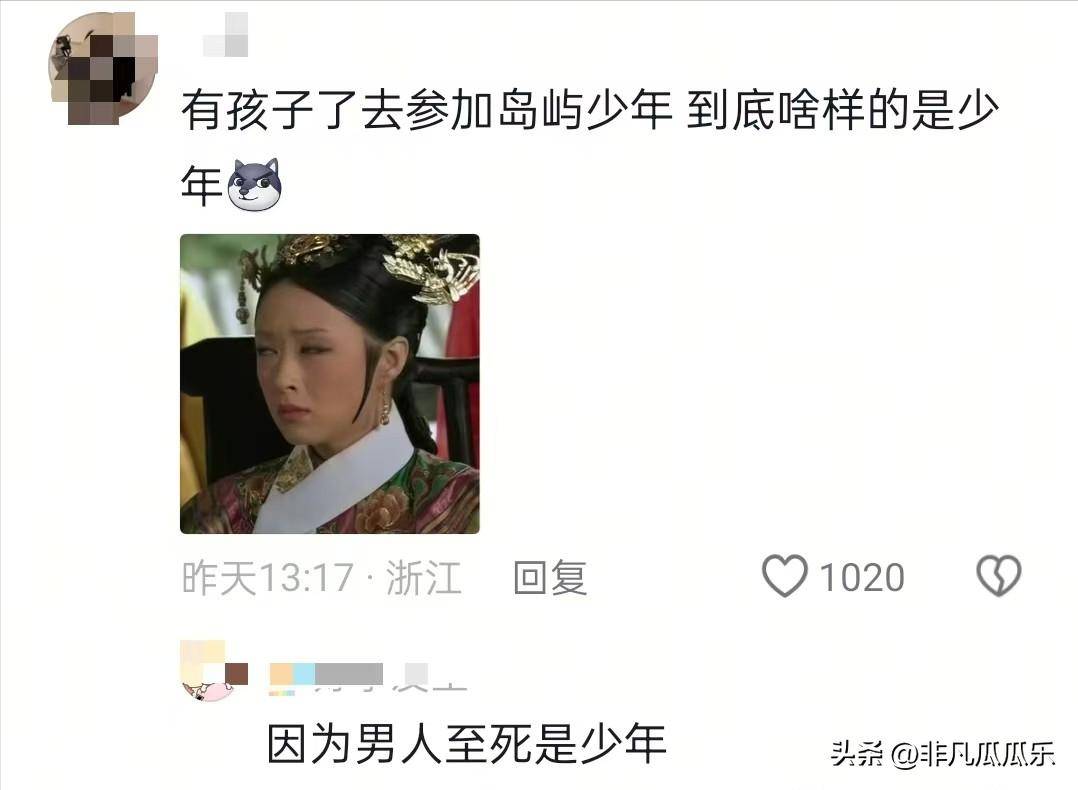Open the top commenter's pixelated avatar
1078x790 pixels.
point(103,69)
